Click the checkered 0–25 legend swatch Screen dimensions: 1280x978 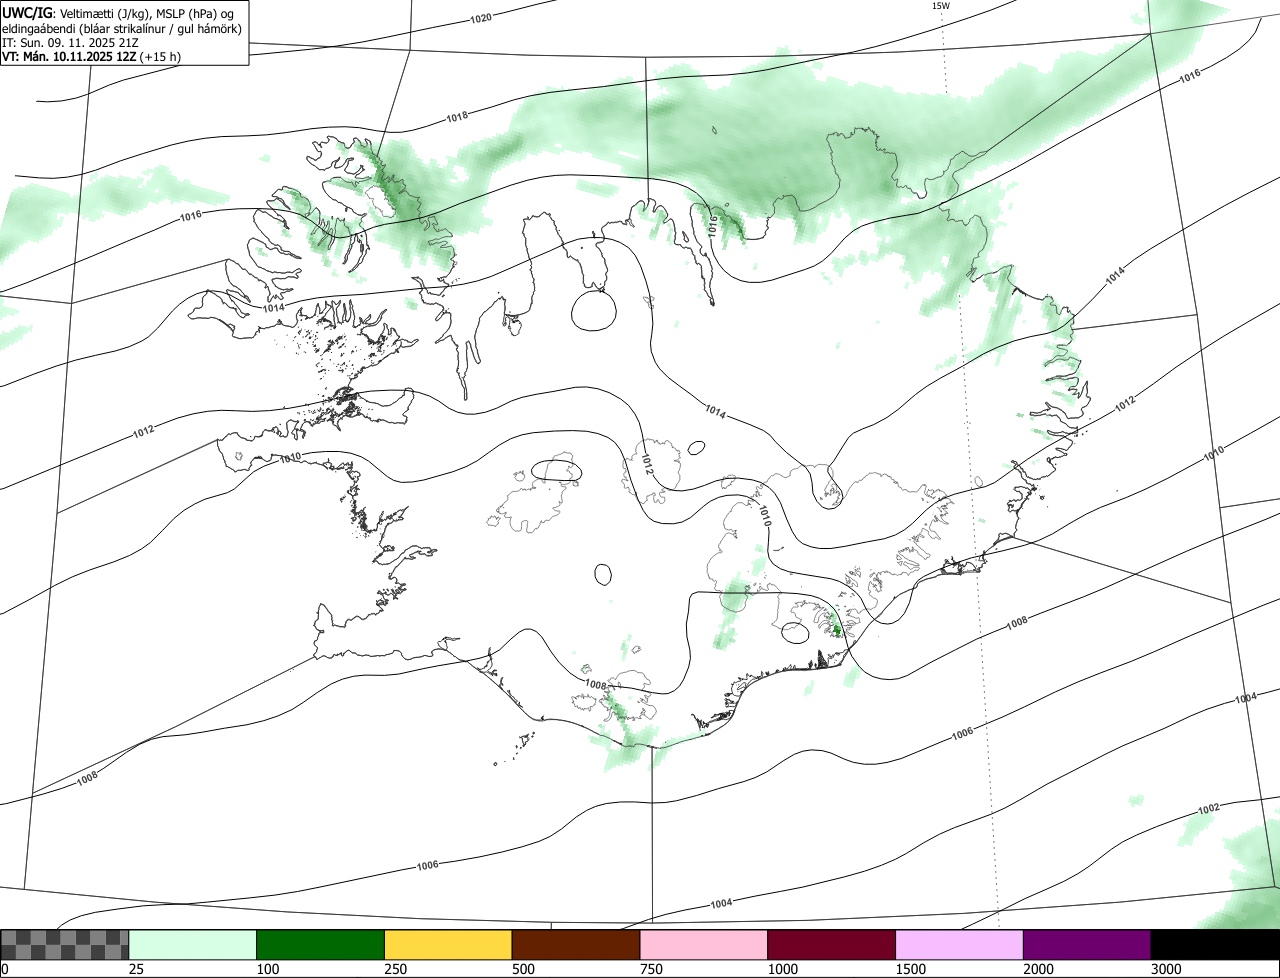point(65,945)
